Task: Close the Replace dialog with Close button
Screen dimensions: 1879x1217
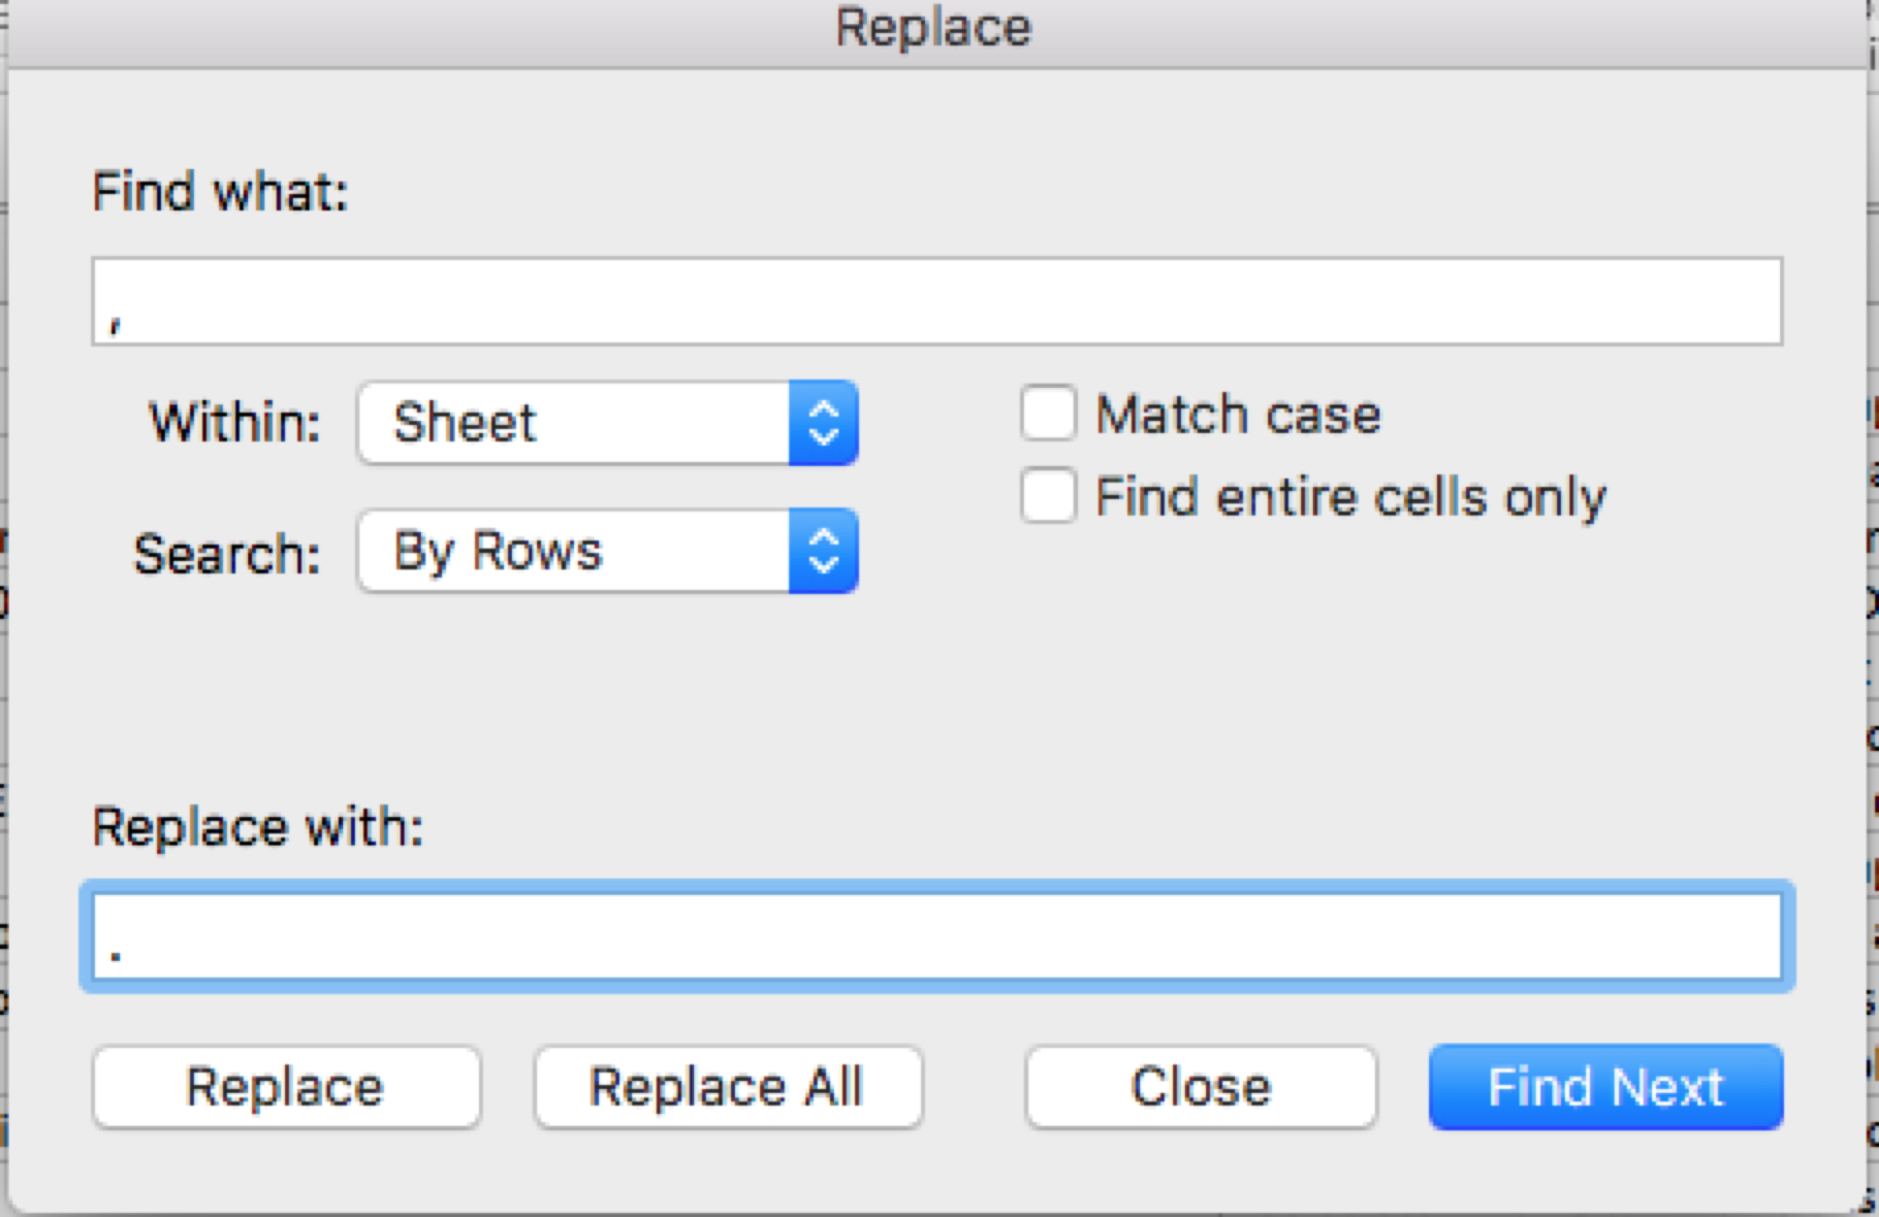Action: (x=1200, y=1087)
